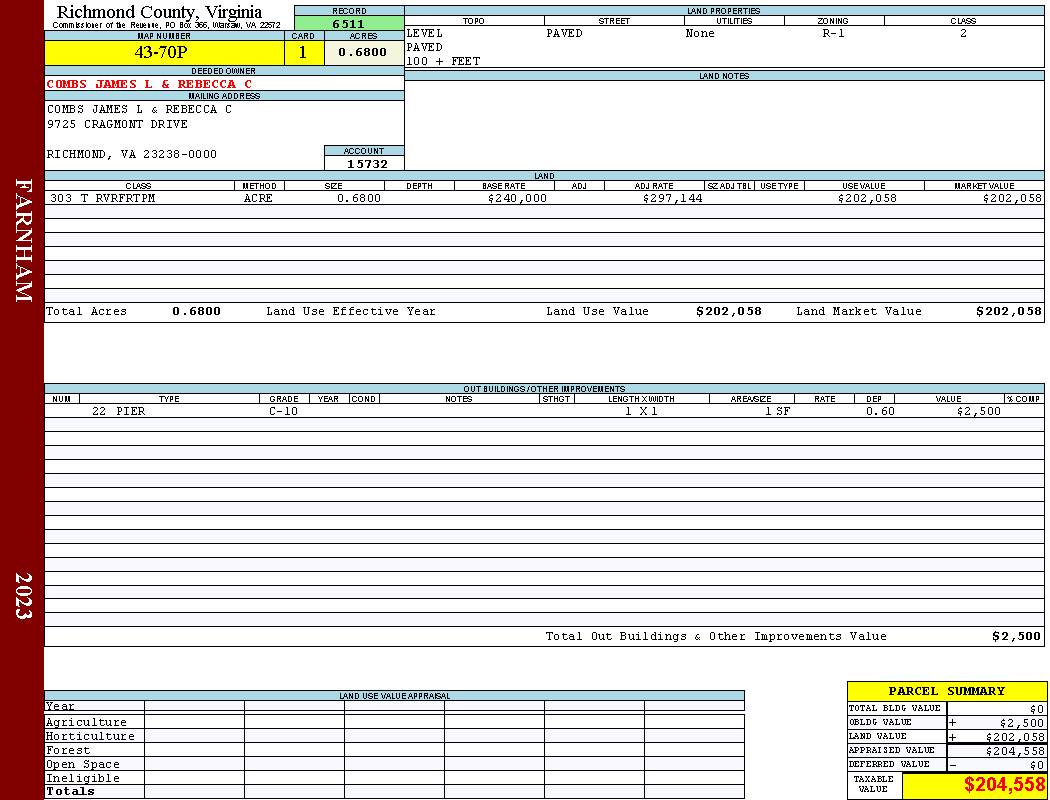
Task: Select summary land value $202,058
Action: tap(1015, 737)
